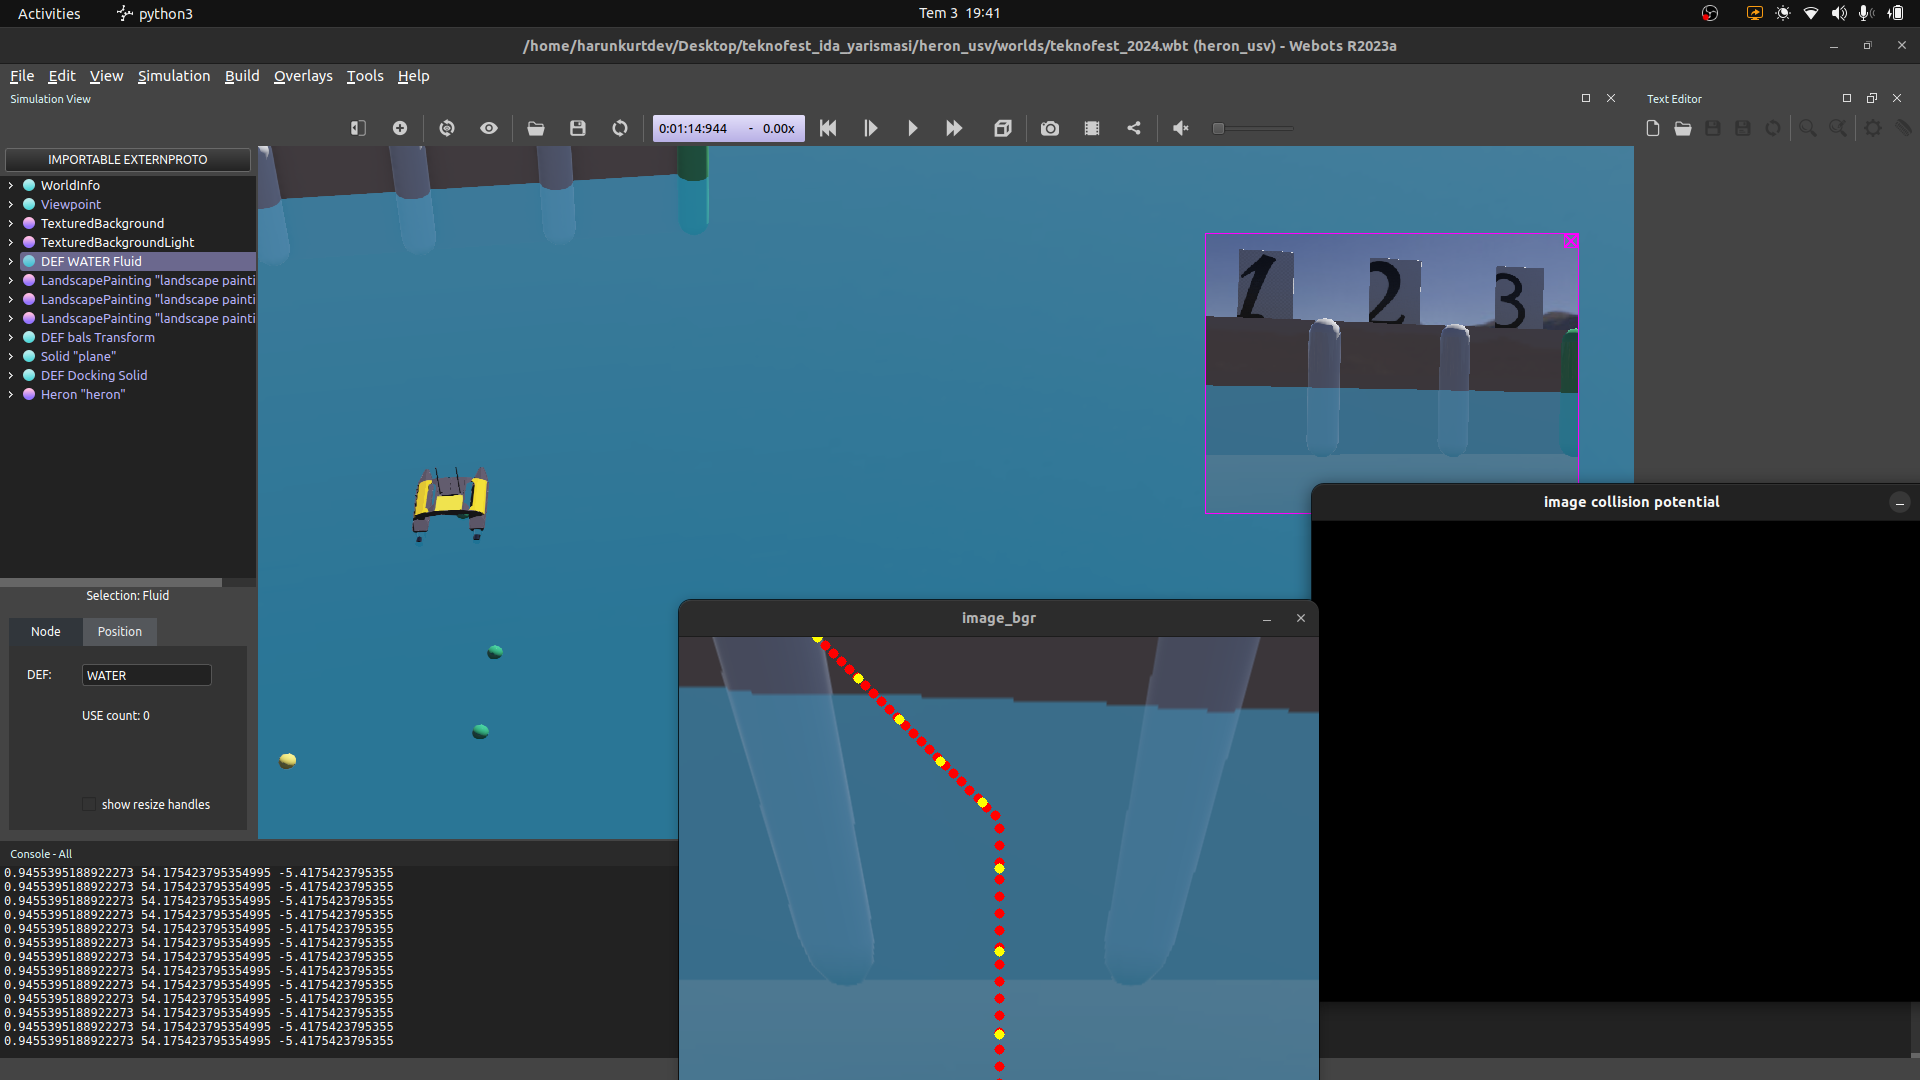Click the scene tree horizontal scrollbar

point(111,582)
